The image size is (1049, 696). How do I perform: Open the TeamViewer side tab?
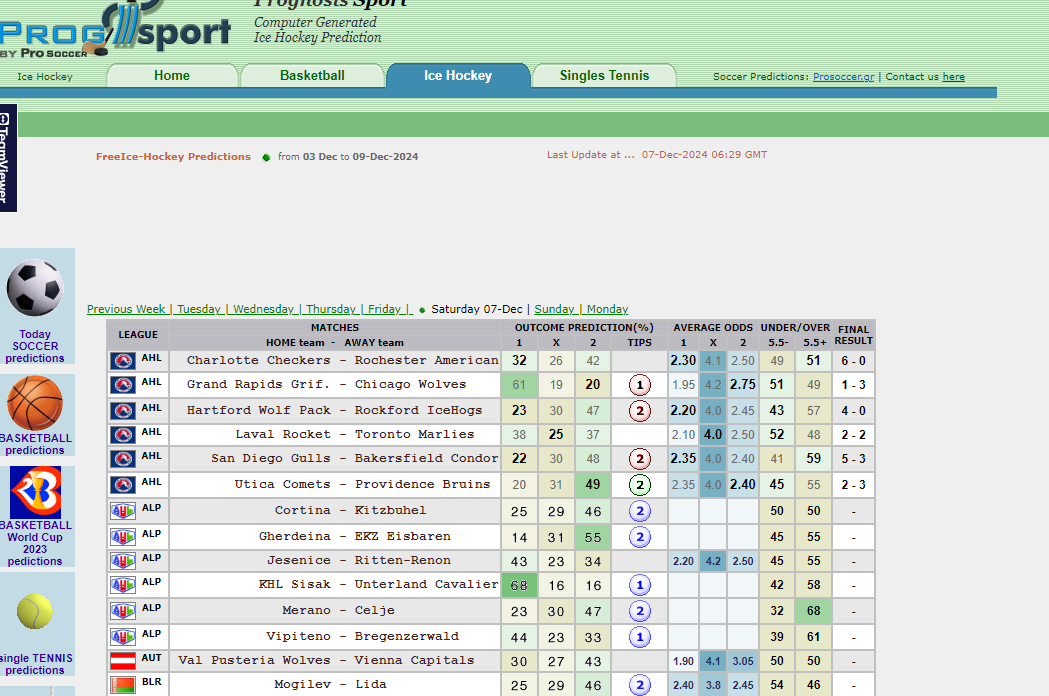7,158
